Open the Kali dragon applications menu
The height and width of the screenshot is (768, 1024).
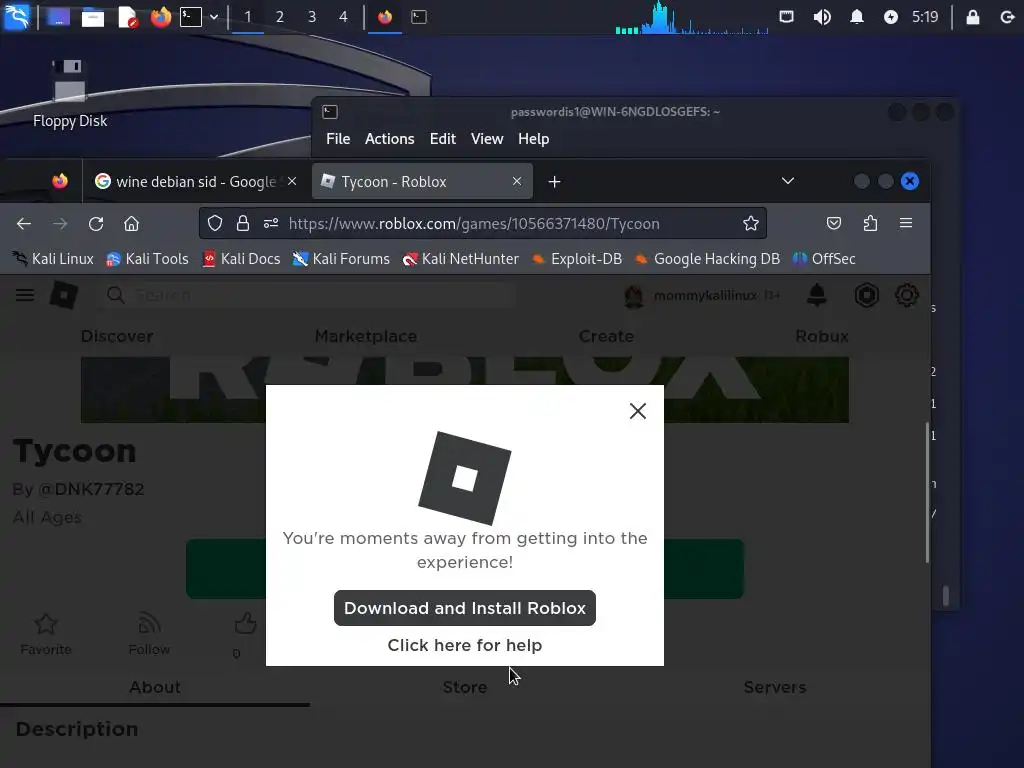pyautogui.click(x=17, y=16)
